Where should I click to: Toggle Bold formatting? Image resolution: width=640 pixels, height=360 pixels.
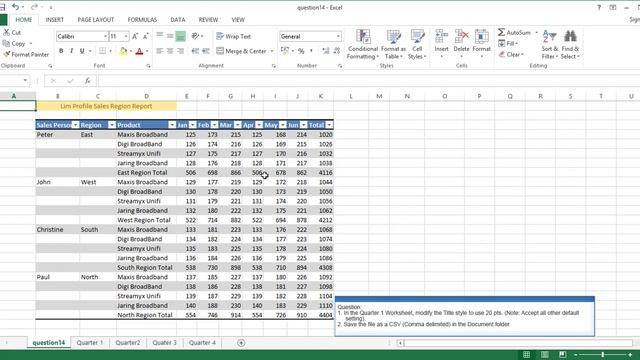click(x=61, y=51)
